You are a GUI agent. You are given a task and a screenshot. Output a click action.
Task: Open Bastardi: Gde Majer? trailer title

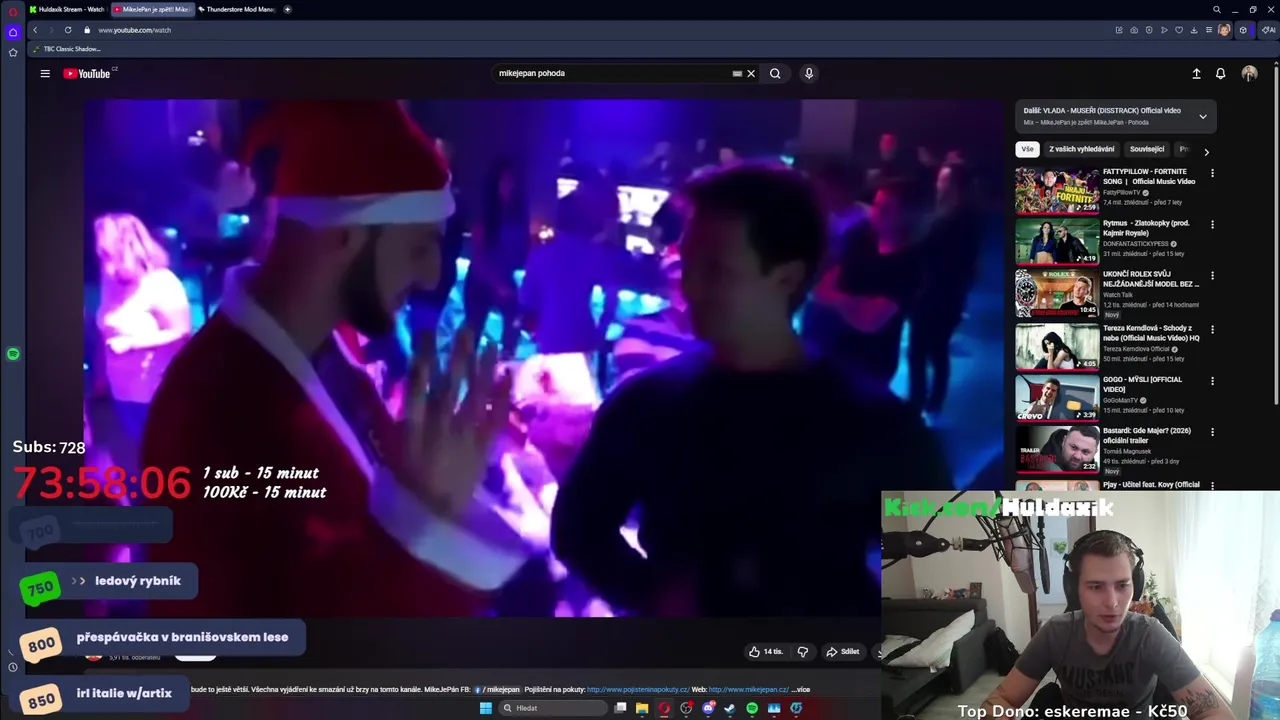pos(1147,435)
